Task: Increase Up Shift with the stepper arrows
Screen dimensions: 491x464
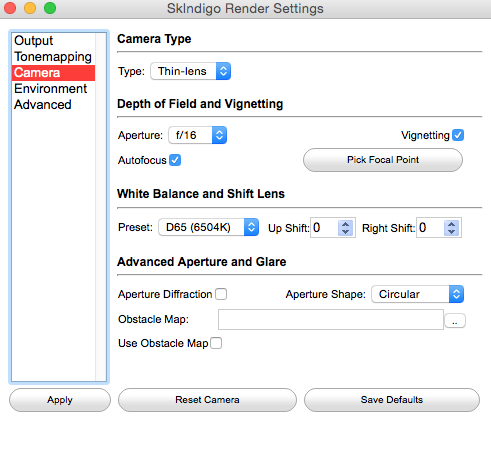Action: click(x=346, y=224)
